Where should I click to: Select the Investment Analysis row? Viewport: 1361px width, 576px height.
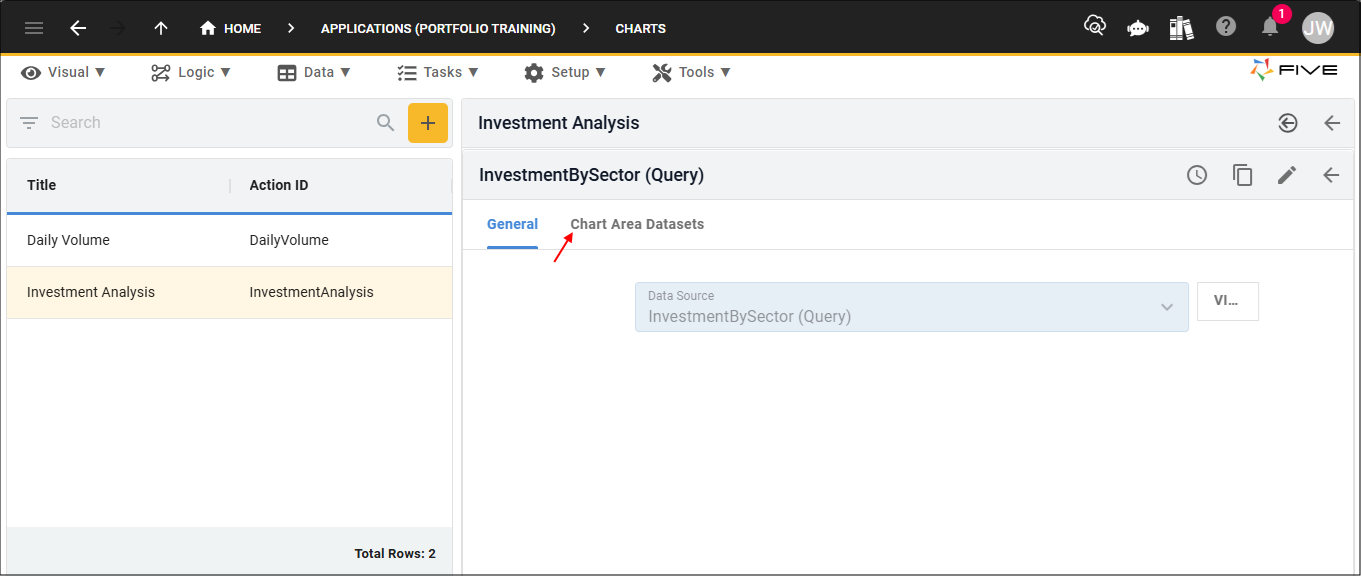click(x=229, y=292)
